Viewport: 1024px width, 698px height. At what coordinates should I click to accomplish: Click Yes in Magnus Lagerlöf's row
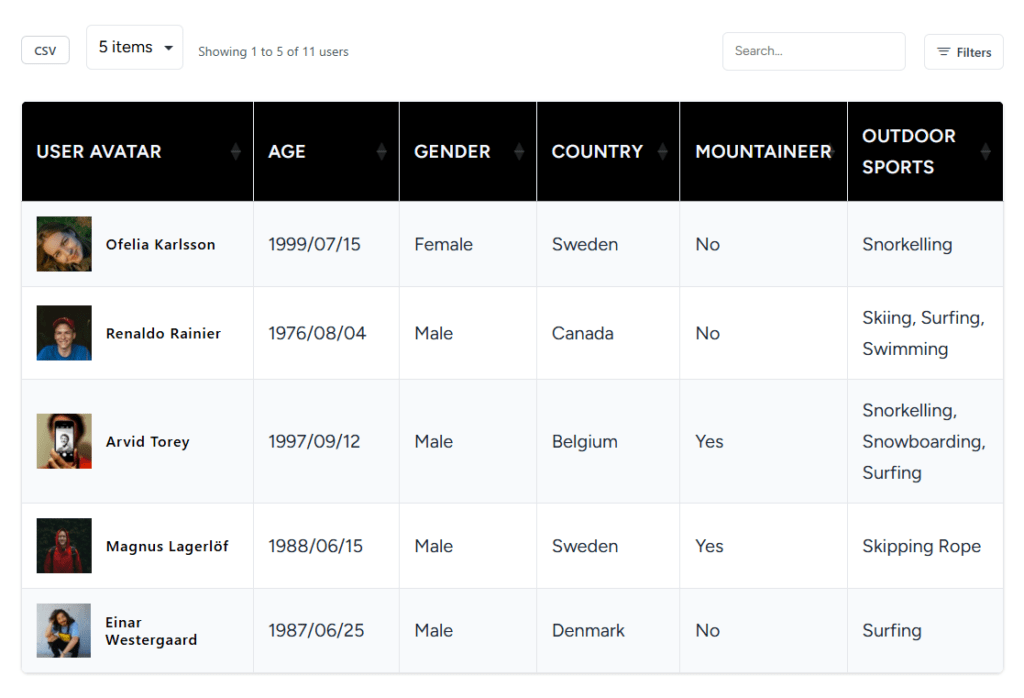(709, 546)
